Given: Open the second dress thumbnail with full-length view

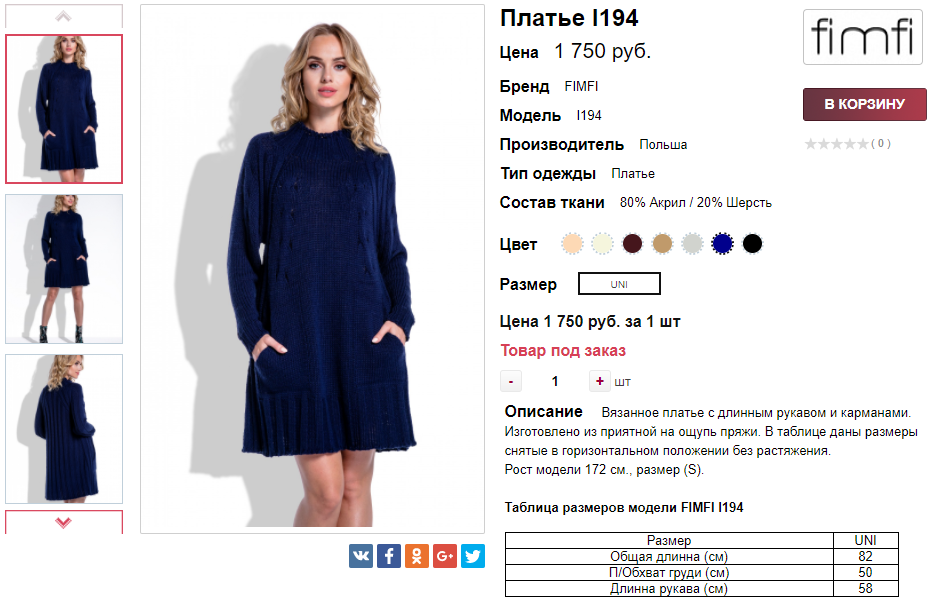Looking at the screenshot, I should click(x=64, y=269).
